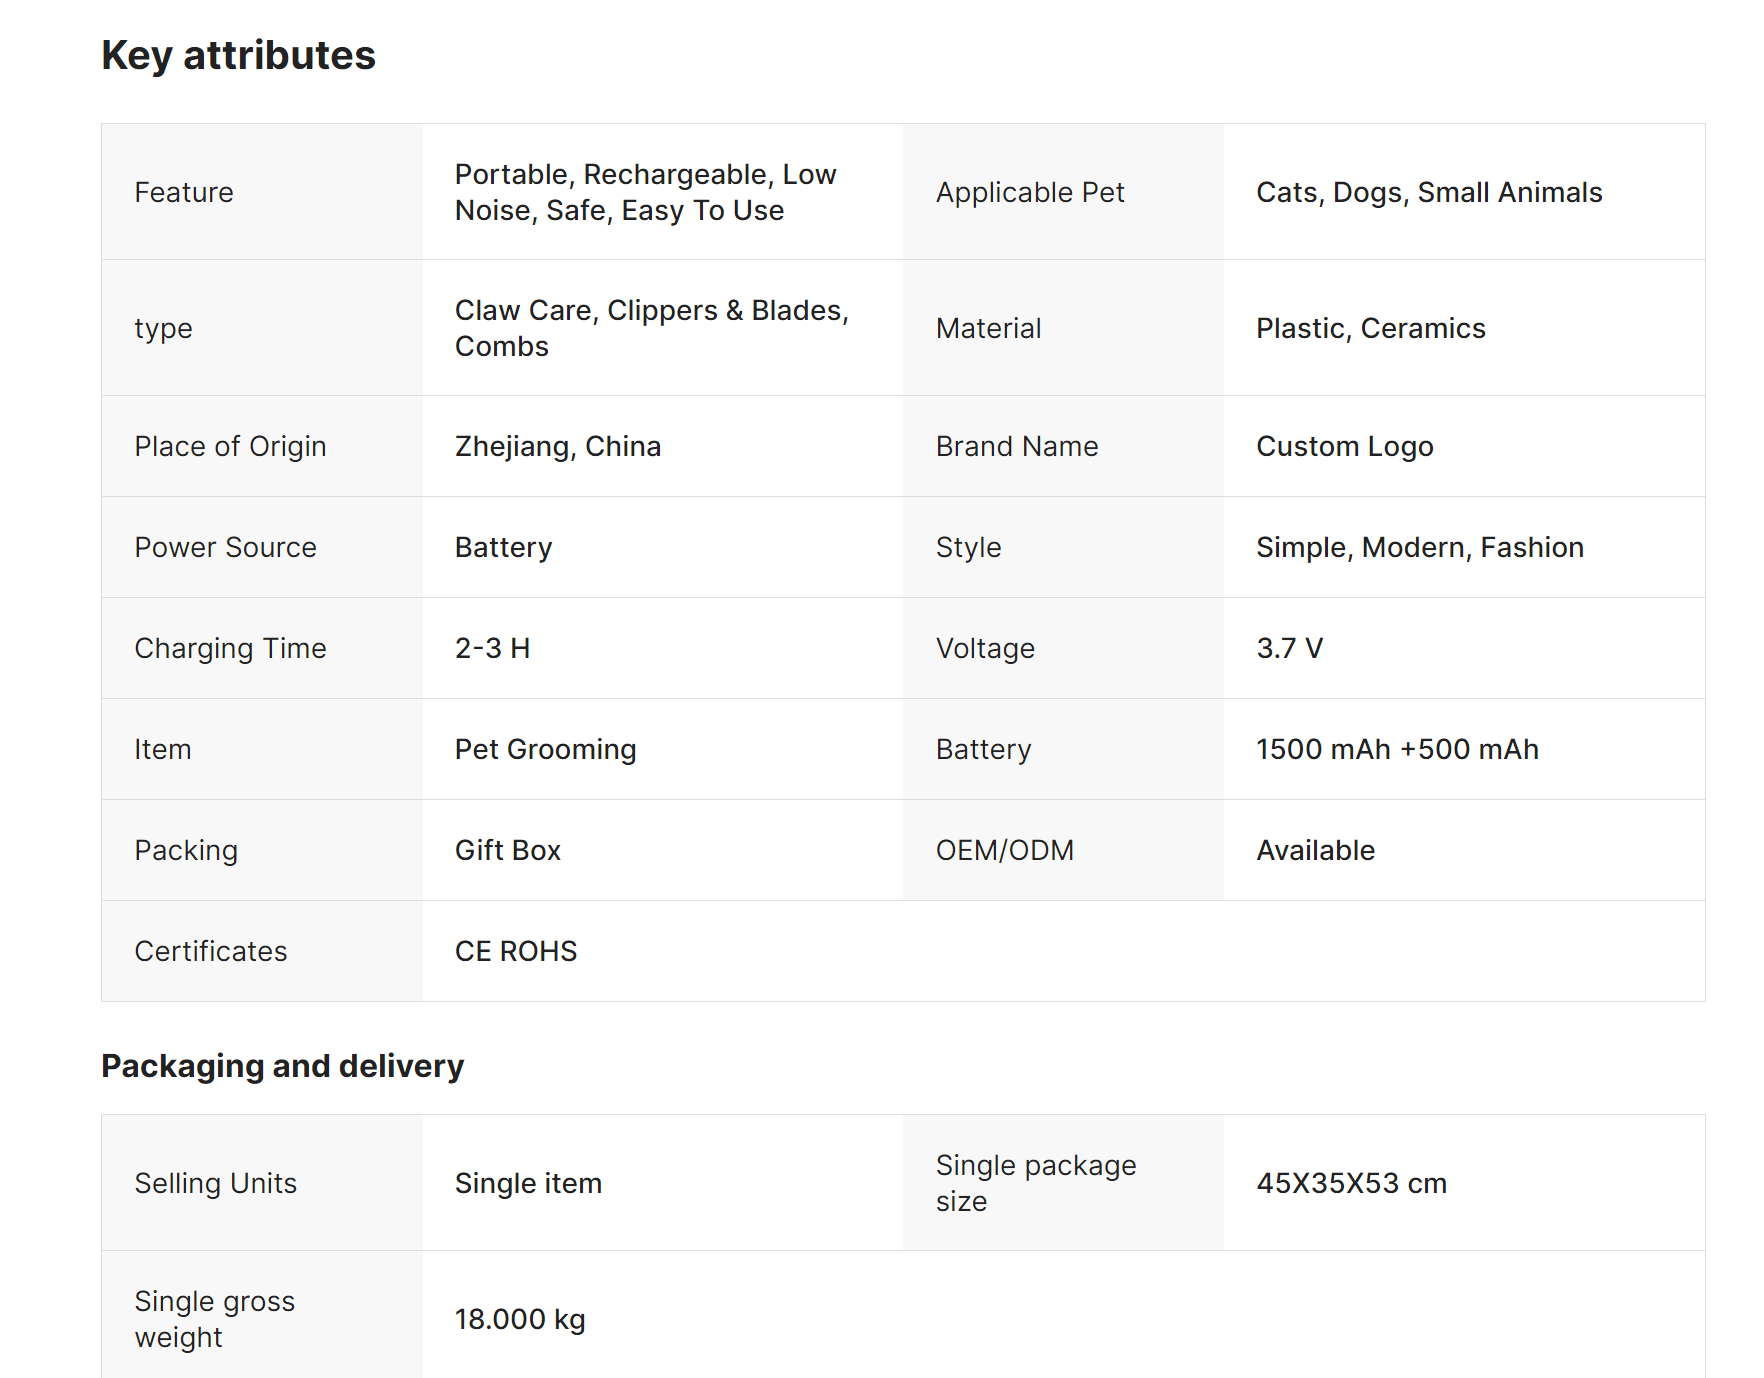The image size is (1764, 1378).
Task: Click the "Cats, Dogs, Small Animals" value
Action: click(1428, 192)
